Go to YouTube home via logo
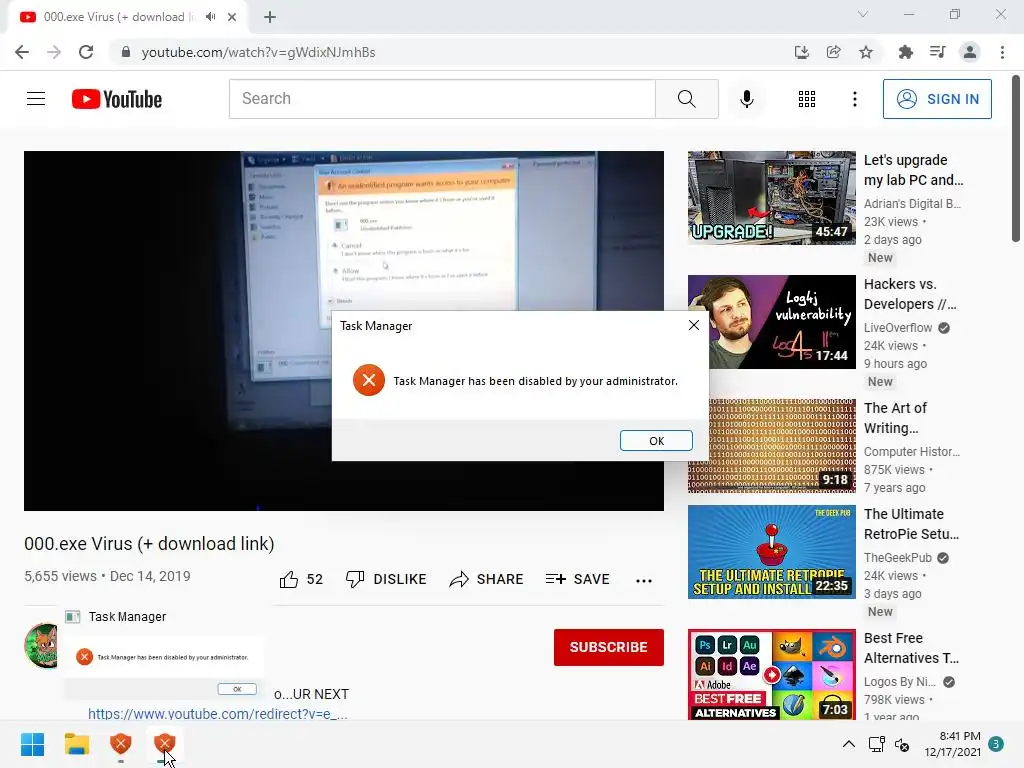 117,99
